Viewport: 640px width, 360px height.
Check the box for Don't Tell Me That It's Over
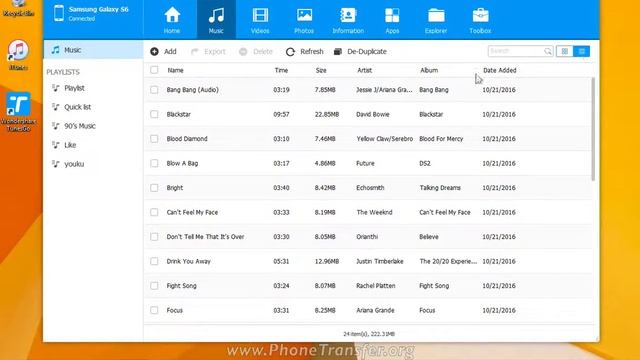(x=154, y=237)
